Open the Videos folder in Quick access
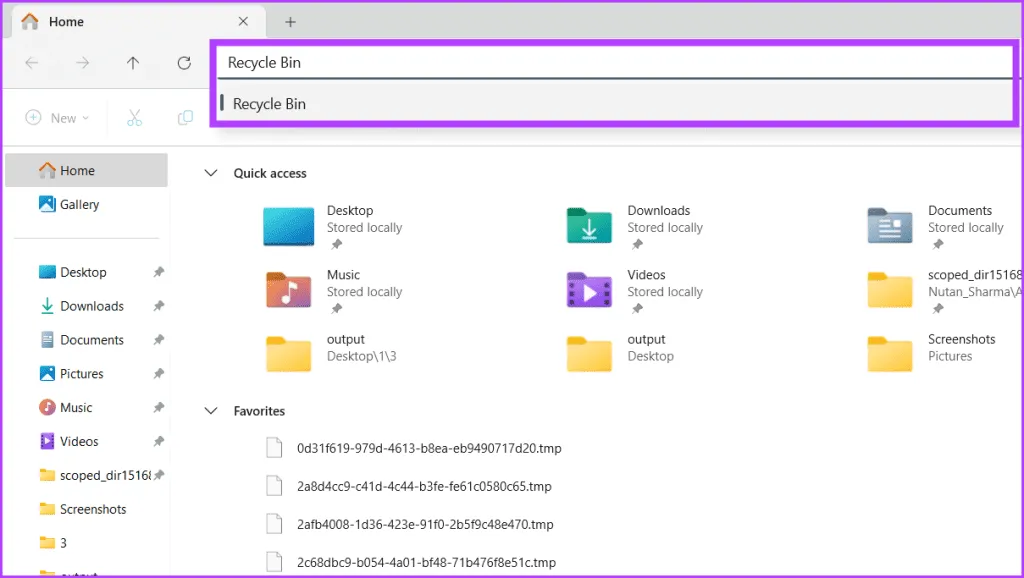 [589, 290]
